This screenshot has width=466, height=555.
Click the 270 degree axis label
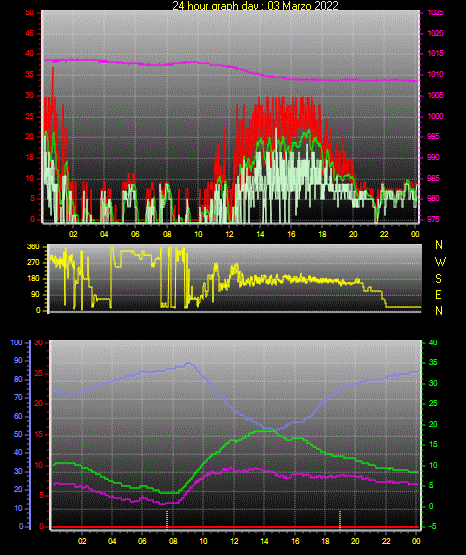[33, 263]
